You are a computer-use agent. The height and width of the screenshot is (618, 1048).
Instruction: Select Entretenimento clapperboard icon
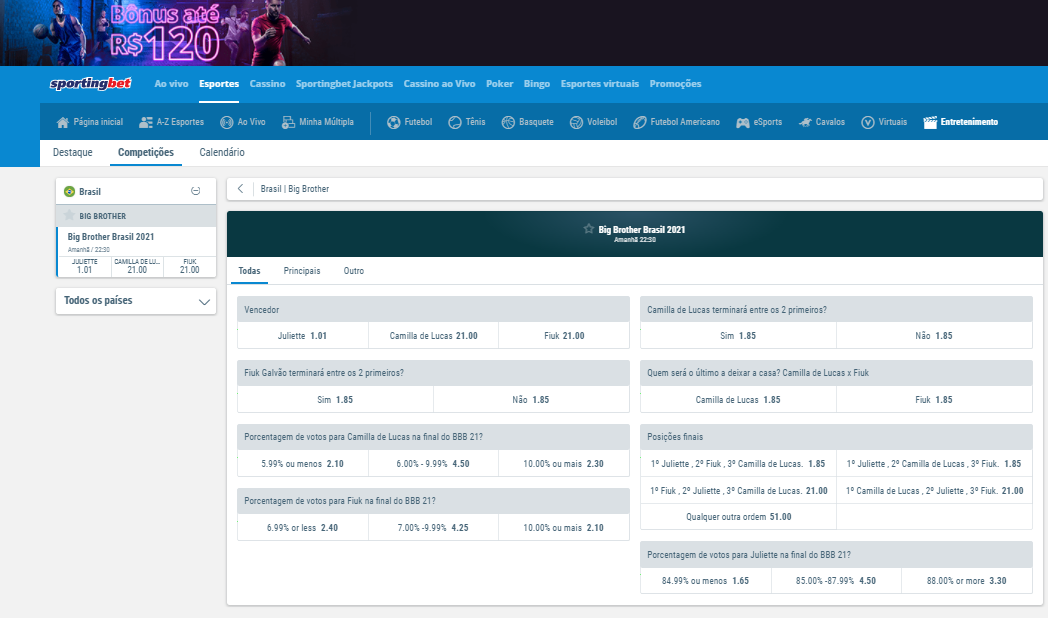[x=930, y=122]
